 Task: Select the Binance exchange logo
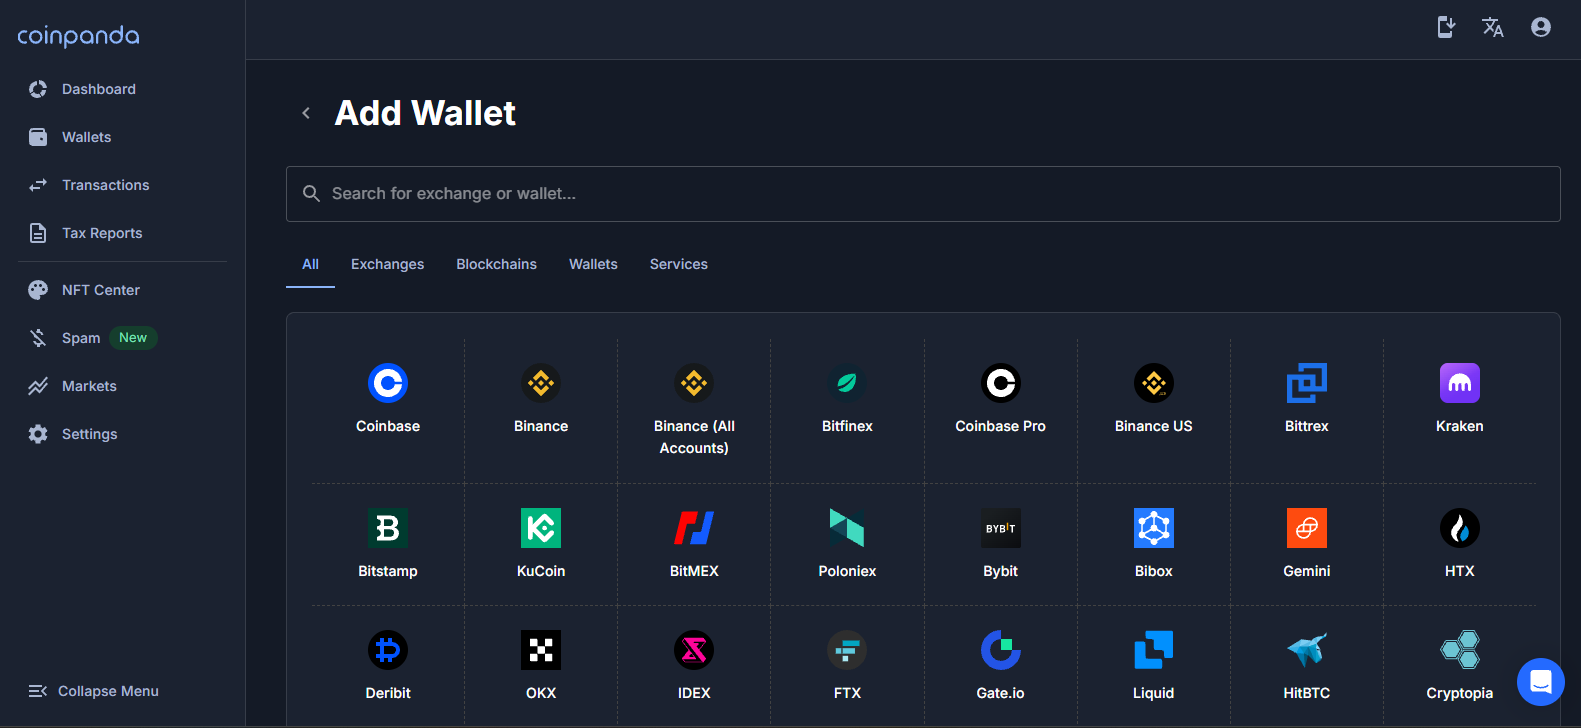(x=541, y=383)
